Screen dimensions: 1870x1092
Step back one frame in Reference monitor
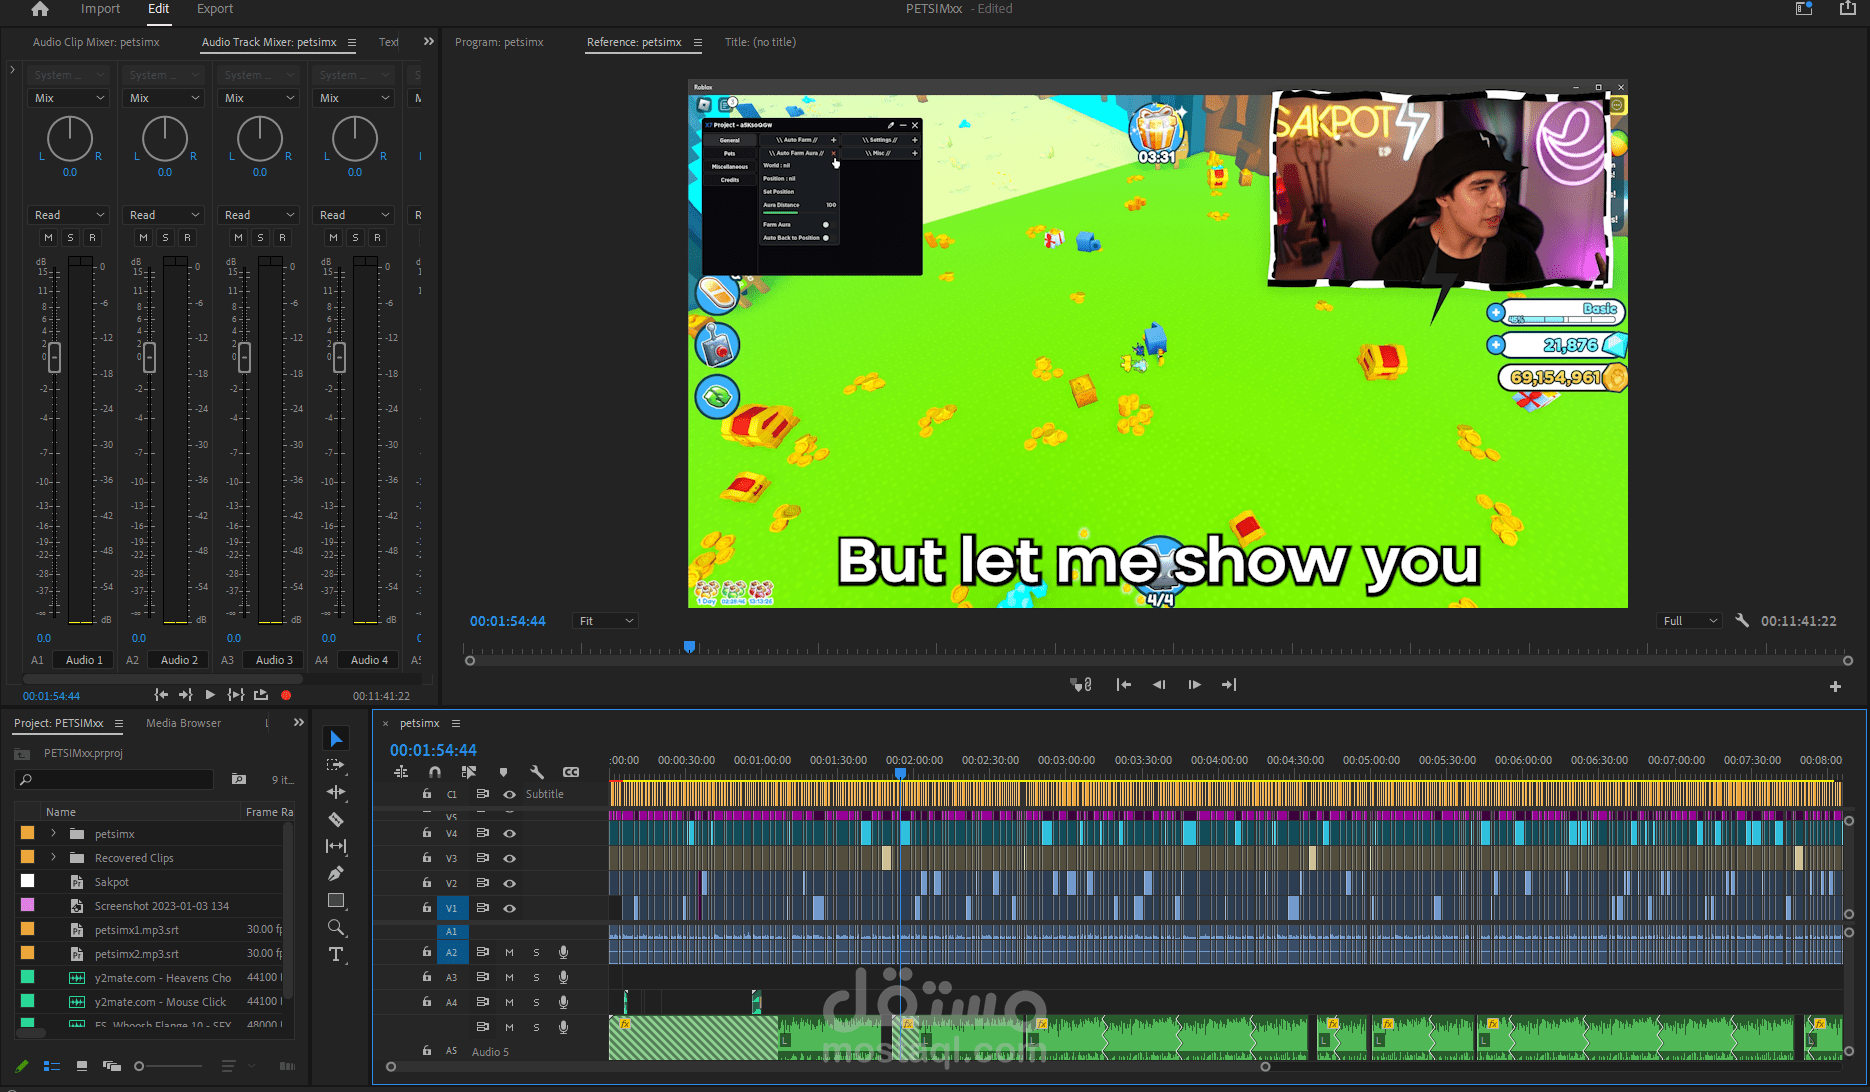(1159, 685)
